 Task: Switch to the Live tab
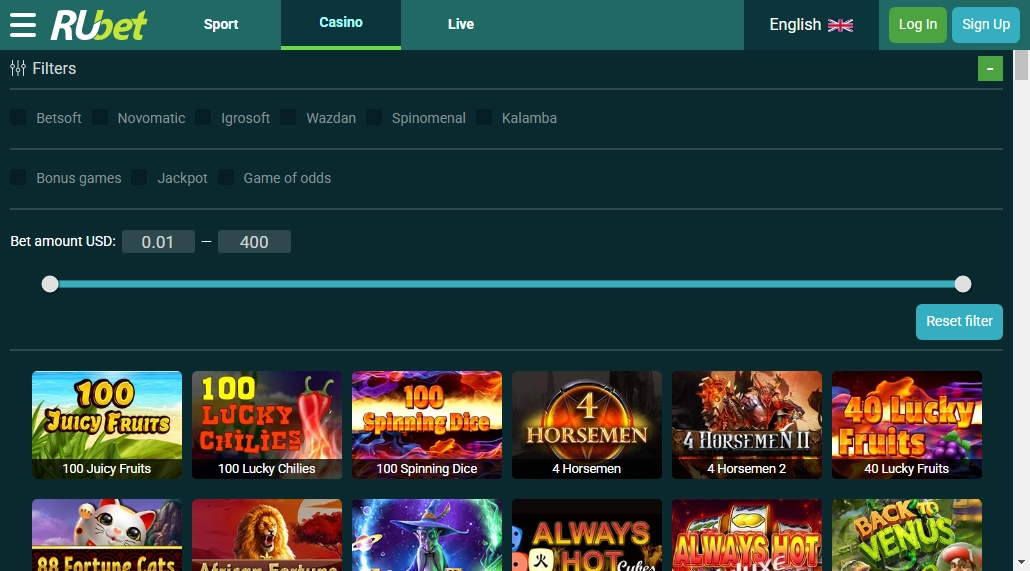[x=460, y=24]
